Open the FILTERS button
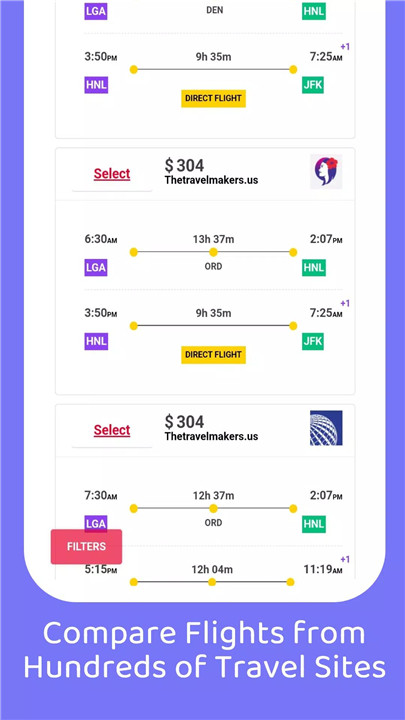Viewport: 405px width, 720px height. [86, 546]
